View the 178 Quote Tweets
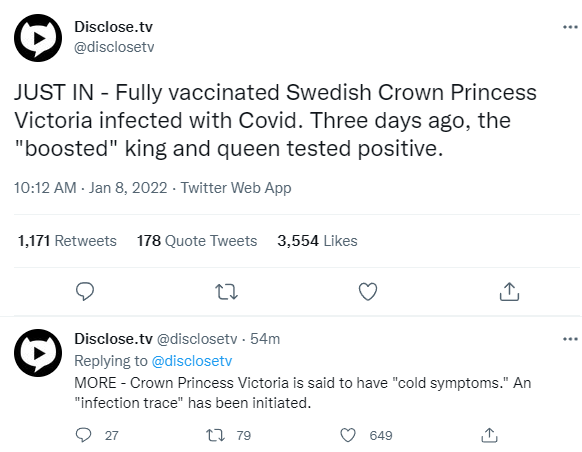The image size is (582, 452). [x=197, y=241]
